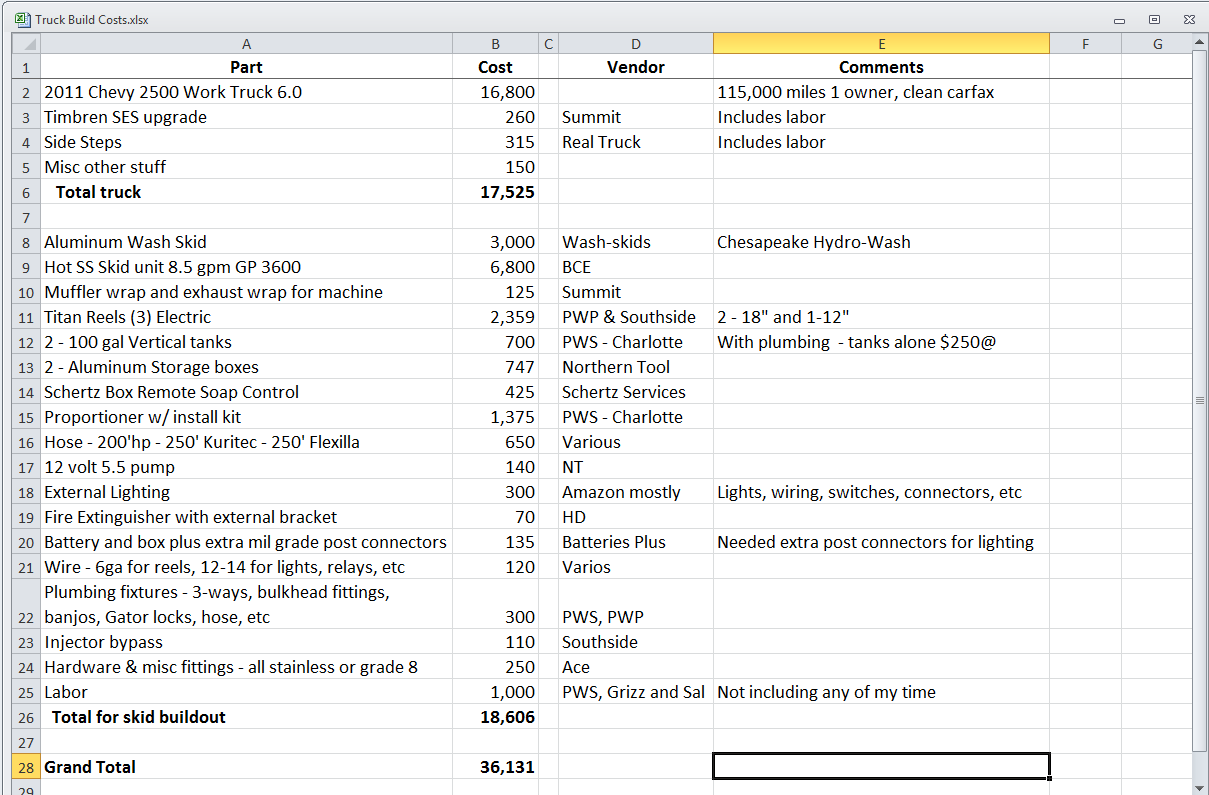
Task: Restore the workbook window size
Action: [1154, 19]
